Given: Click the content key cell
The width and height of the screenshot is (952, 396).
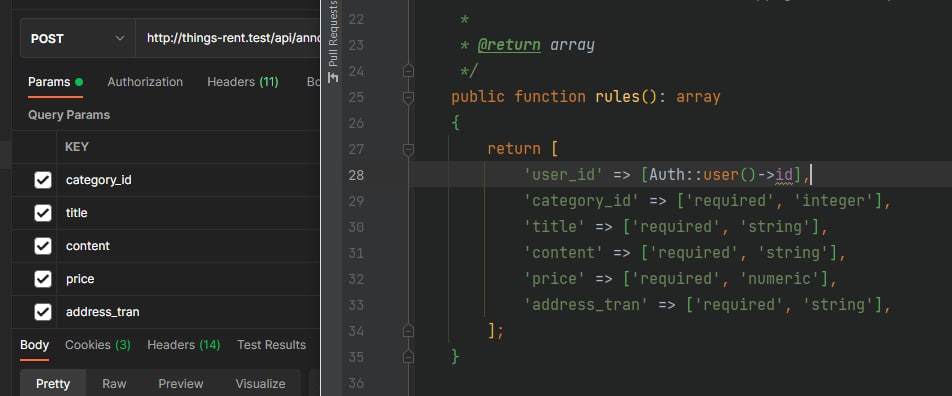Looking at the screenshot, I should click(188, 246).
